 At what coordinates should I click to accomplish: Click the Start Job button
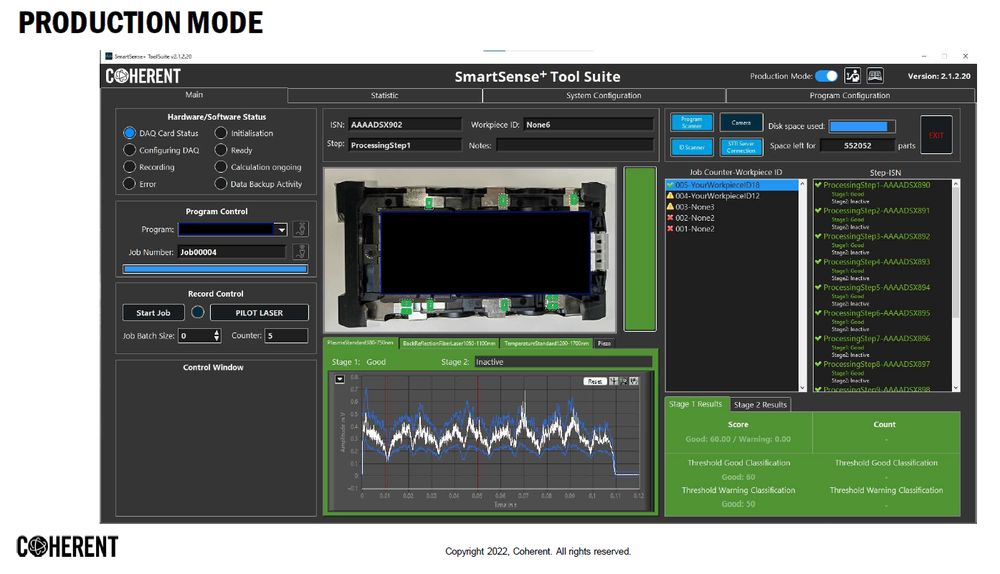click(153, 313)
